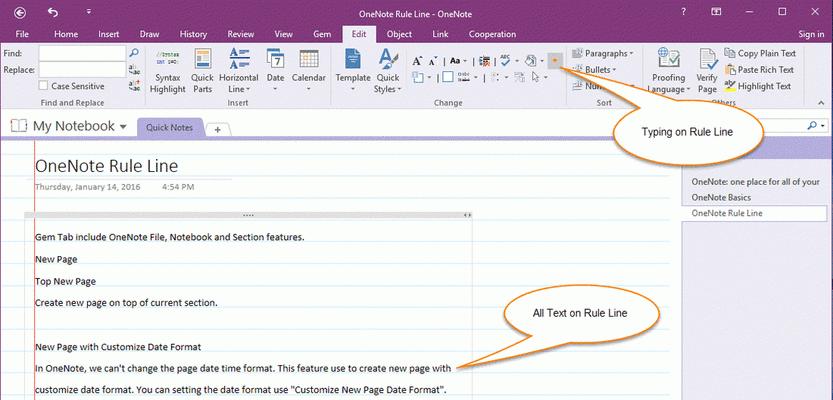The width and height of the screenshot is (833, 400).
Task: Open the Template button
Action: [x=353, y=71]
